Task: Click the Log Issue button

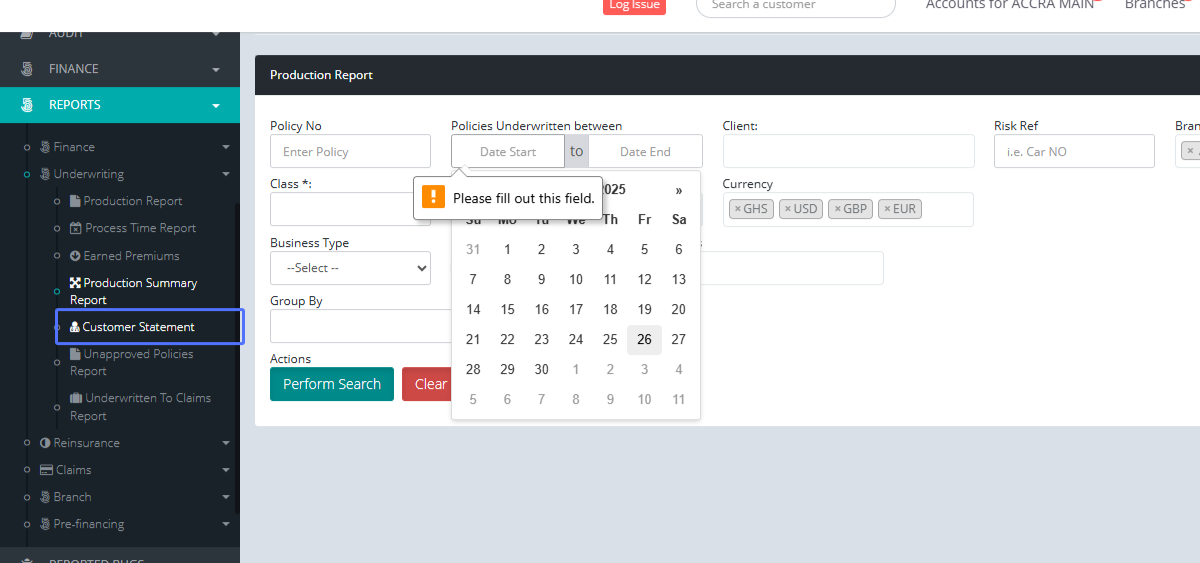Action: [634, 5]
